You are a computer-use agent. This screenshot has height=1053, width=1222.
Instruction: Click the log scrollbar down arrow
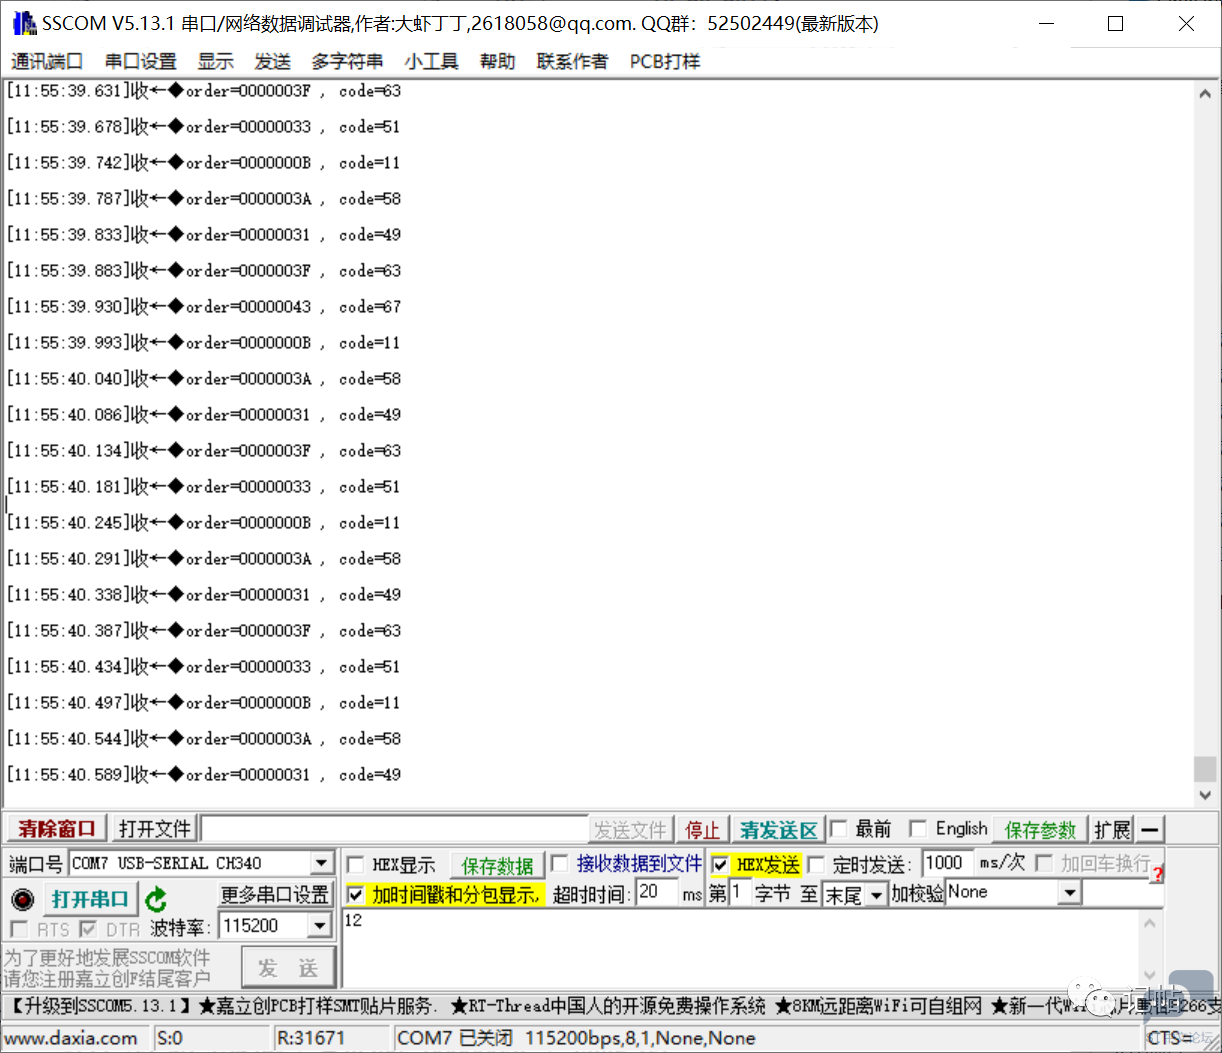[1205, 795]
